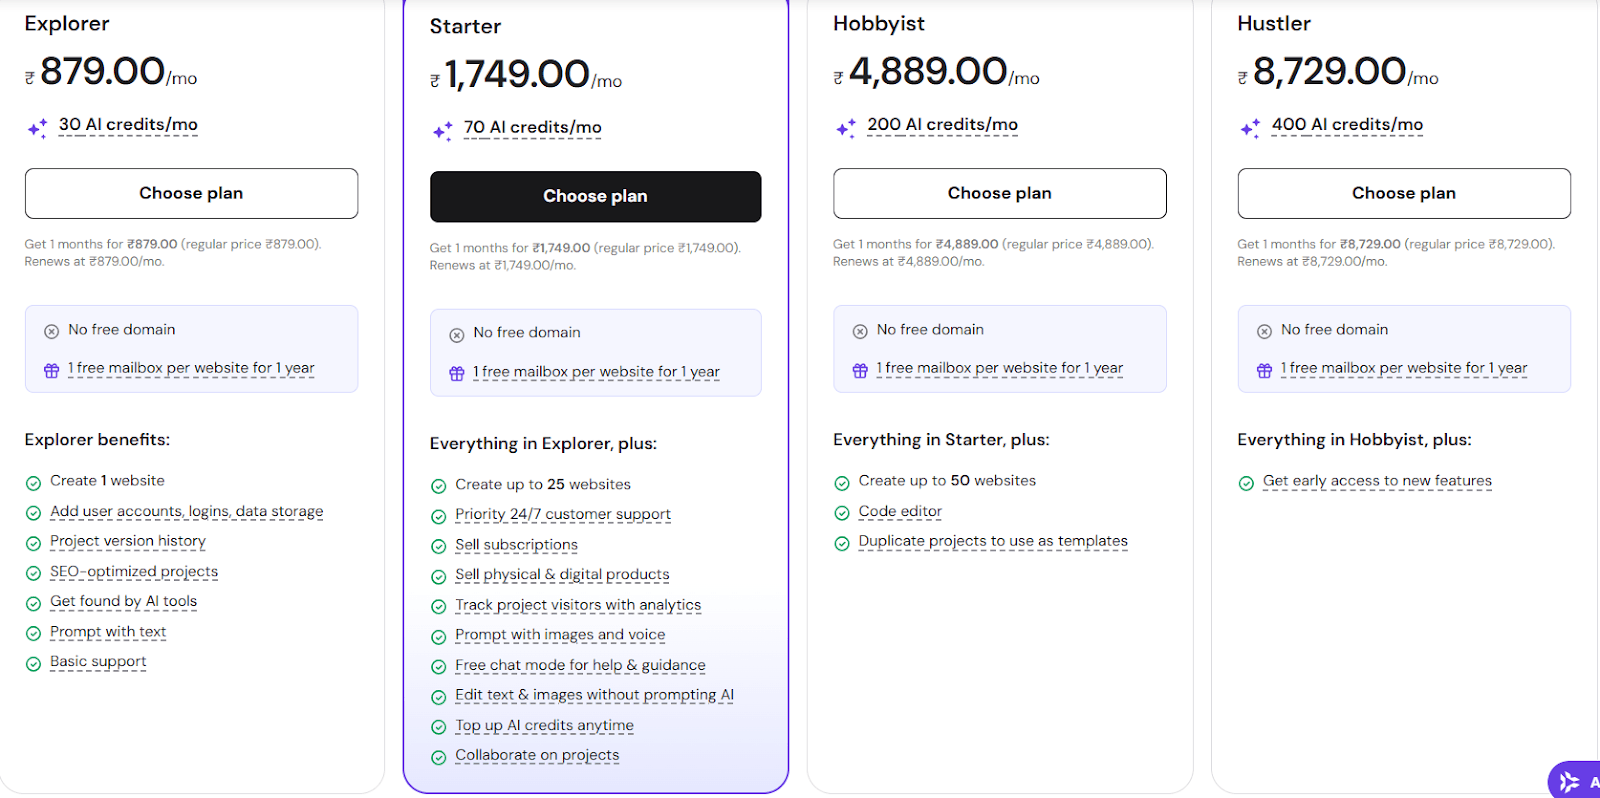Click the 30 AI credits/mo link
Screen dimensions: 1600x798
[128, 125]
